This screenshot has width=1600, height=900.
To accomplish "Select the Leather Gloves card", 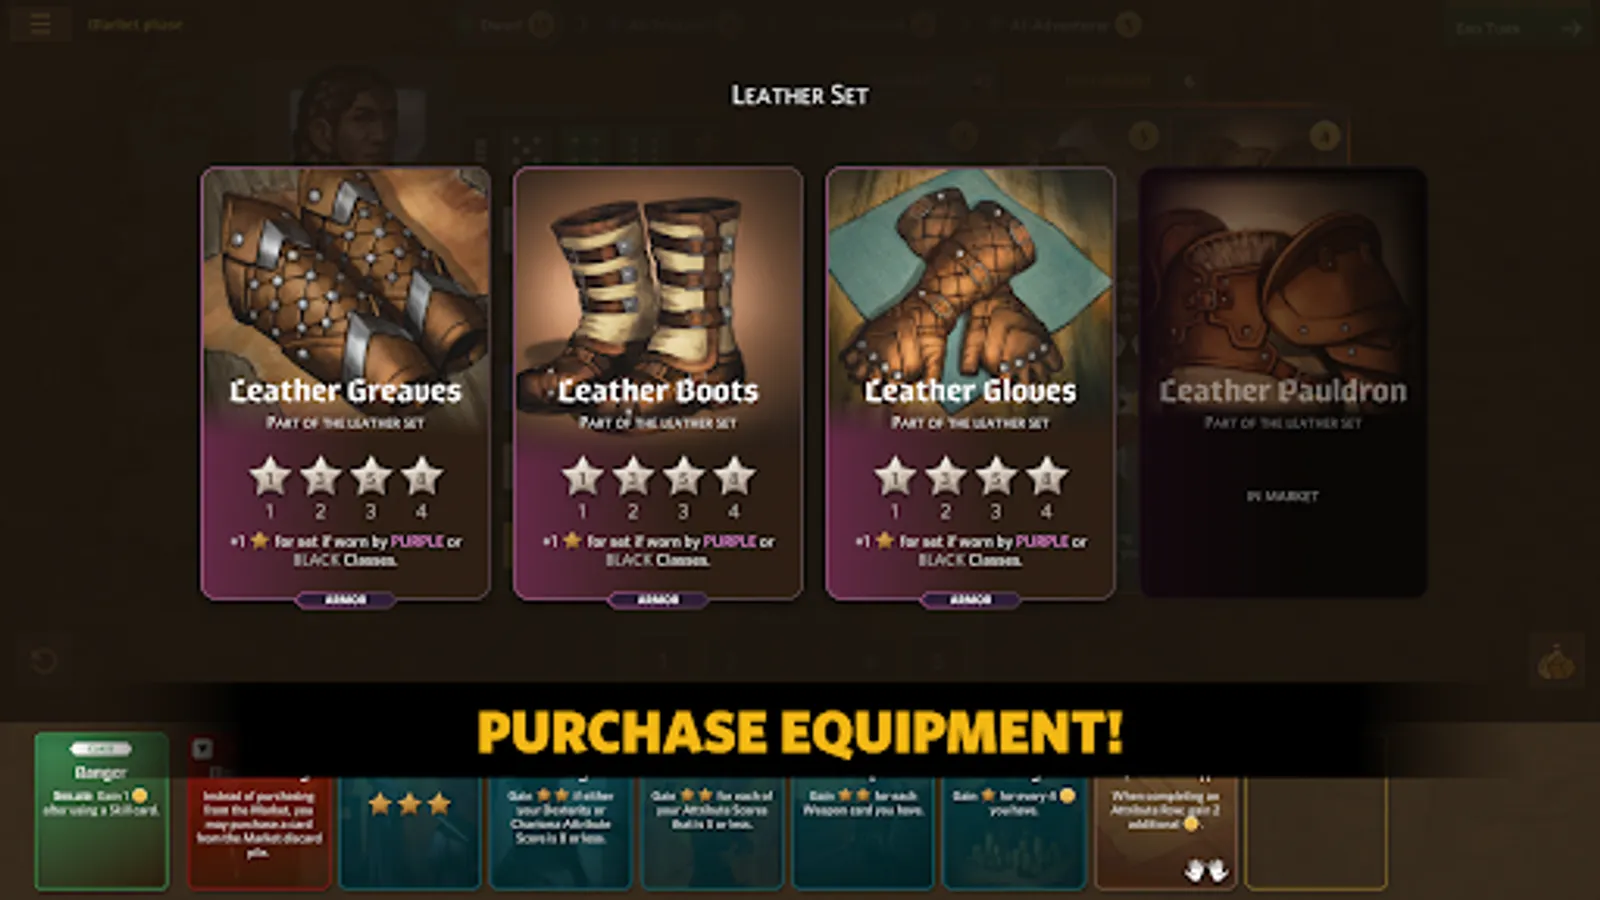I will (970, 383).
